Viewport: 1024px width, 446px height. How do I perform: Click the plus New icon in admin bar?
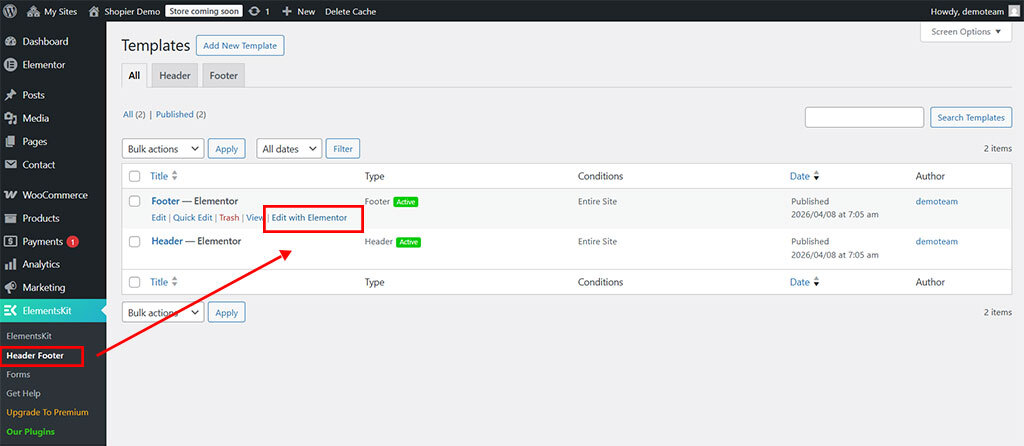tap(287, 11)
